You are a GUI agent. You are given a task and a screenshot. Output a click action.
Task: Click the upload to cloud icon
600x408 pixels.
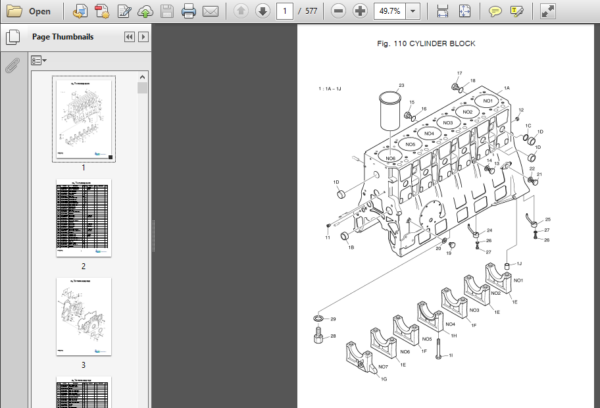[145, 11]
